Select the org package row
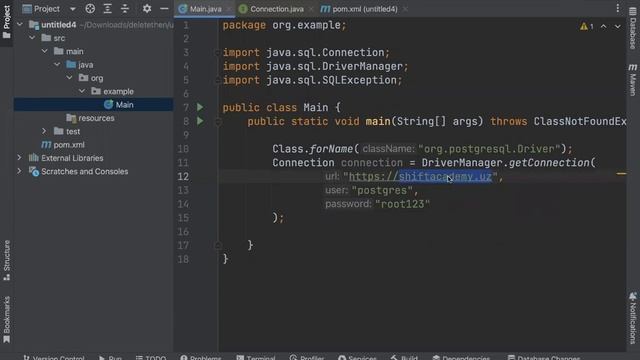This screenshot has height=360, width=640. pos(93,78)
